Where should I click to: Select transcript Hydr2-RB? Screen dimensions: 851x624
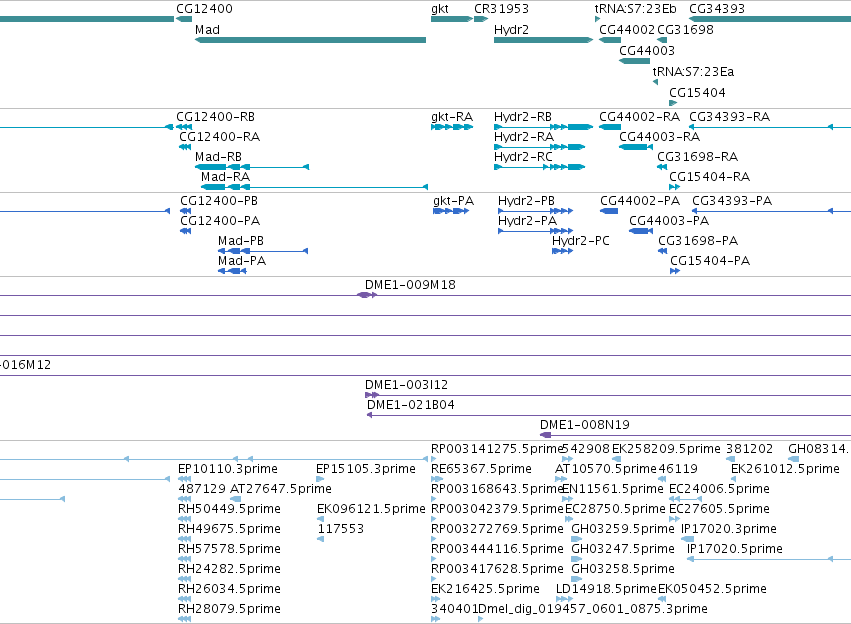tap(543, 127)
